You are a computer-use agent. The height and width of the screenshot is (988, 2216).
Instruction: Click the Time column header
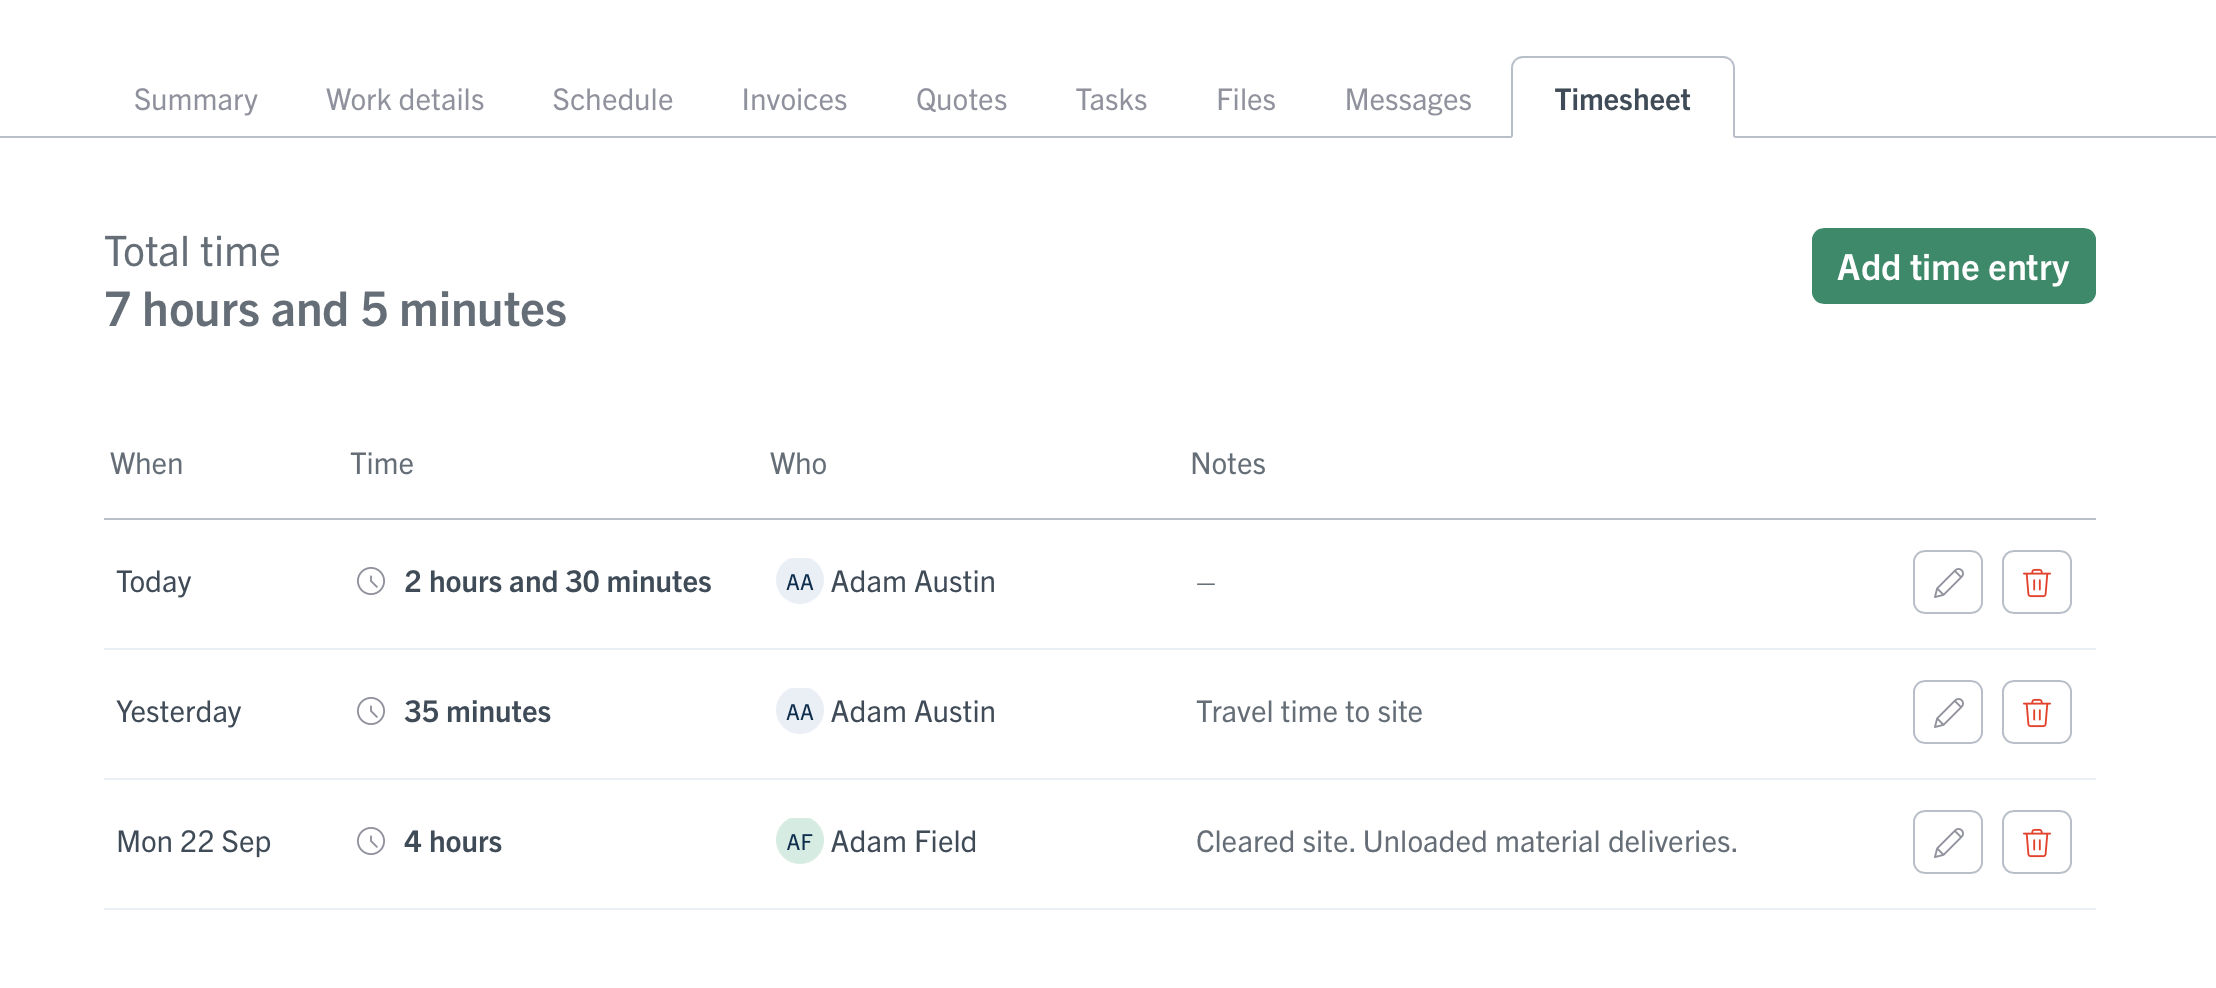coord(382,464)
